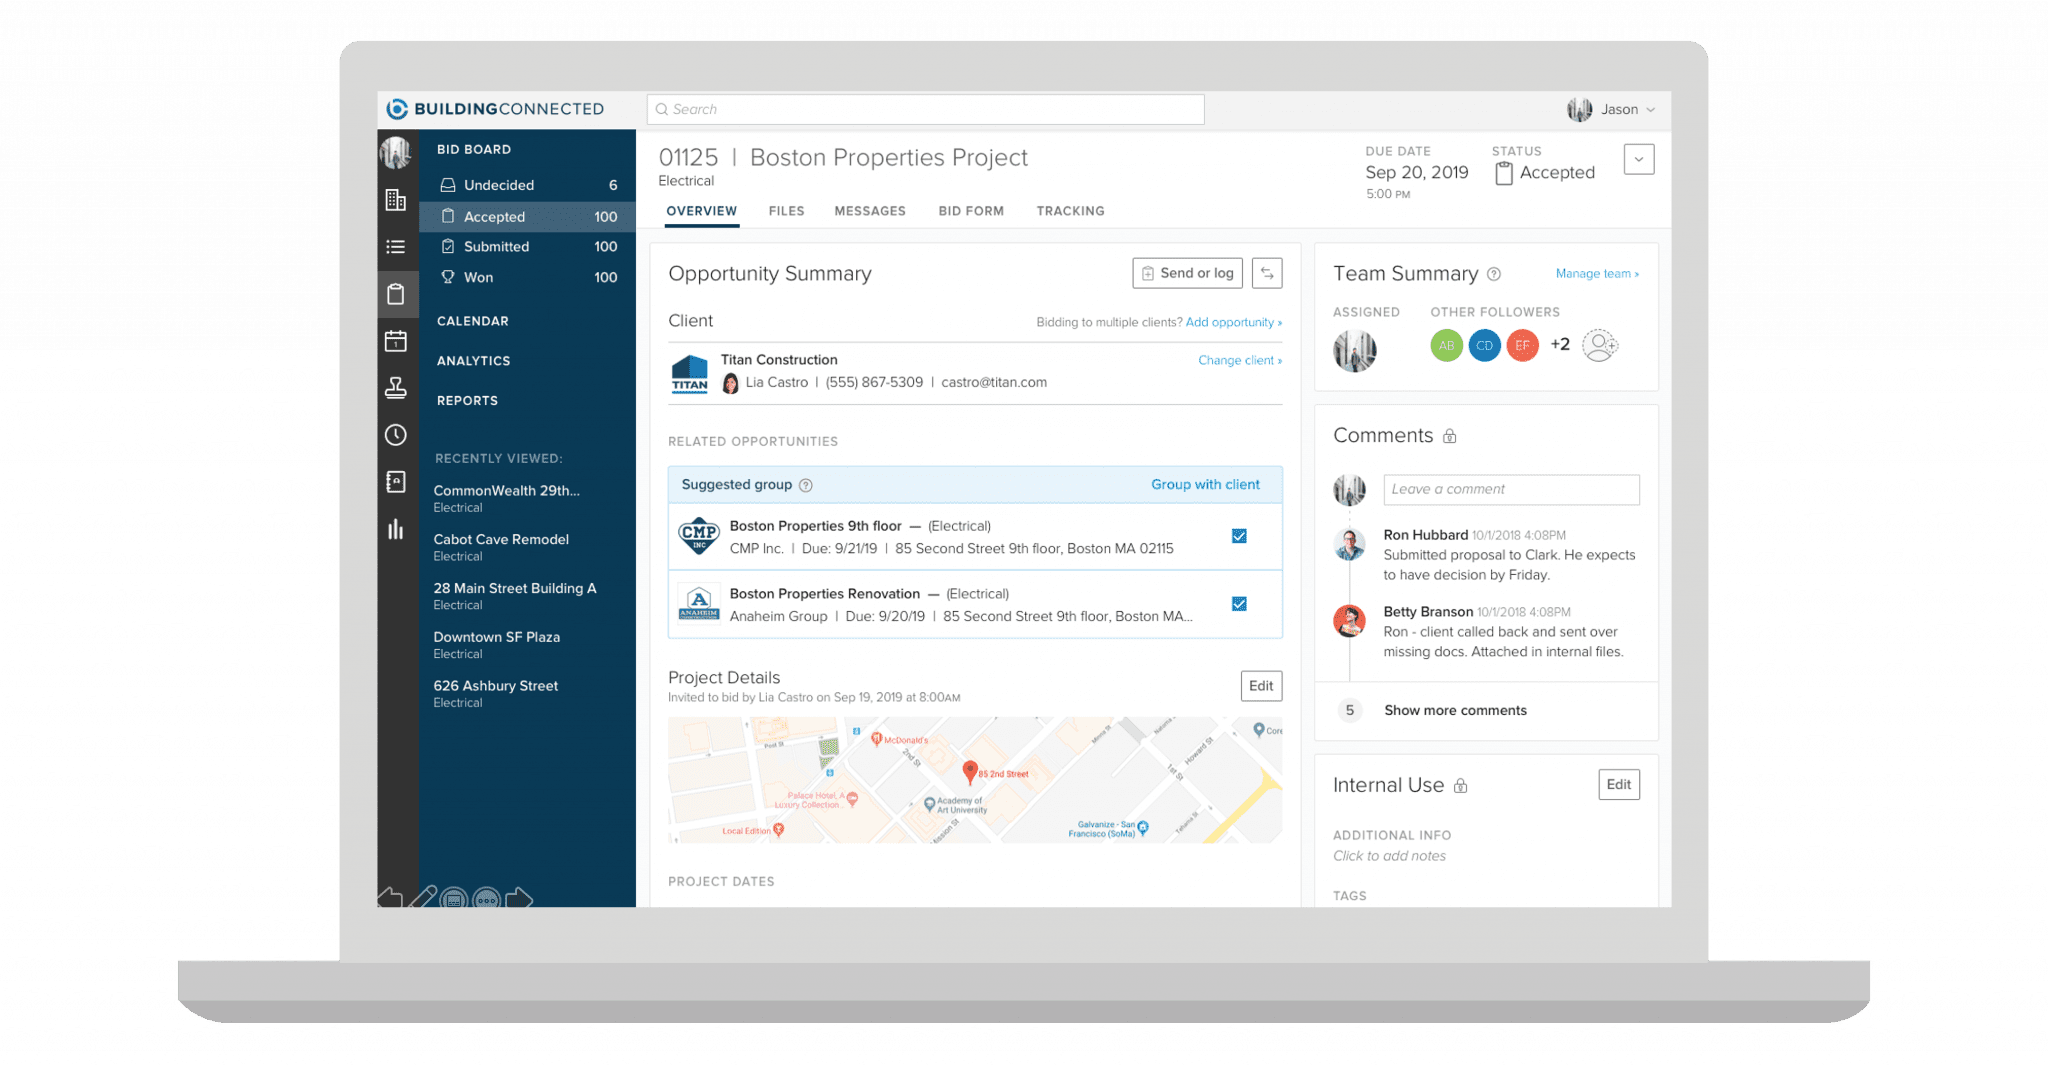Image resolution: width=2048 pixels, height=1067 pixels.
Task: Click the EF follower avatar
Action: 1522,345
